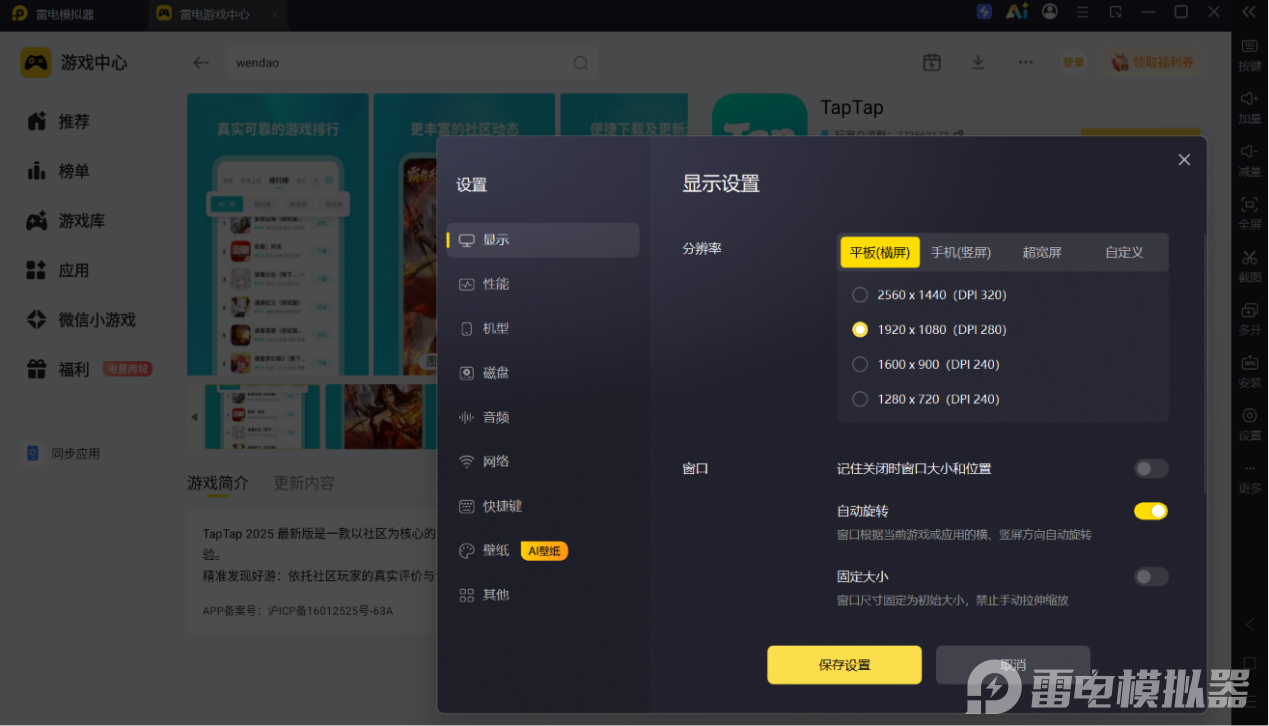1269x726 pixels.
Task: Open 推荐 in game center sidebar
Action: [58, 121]
